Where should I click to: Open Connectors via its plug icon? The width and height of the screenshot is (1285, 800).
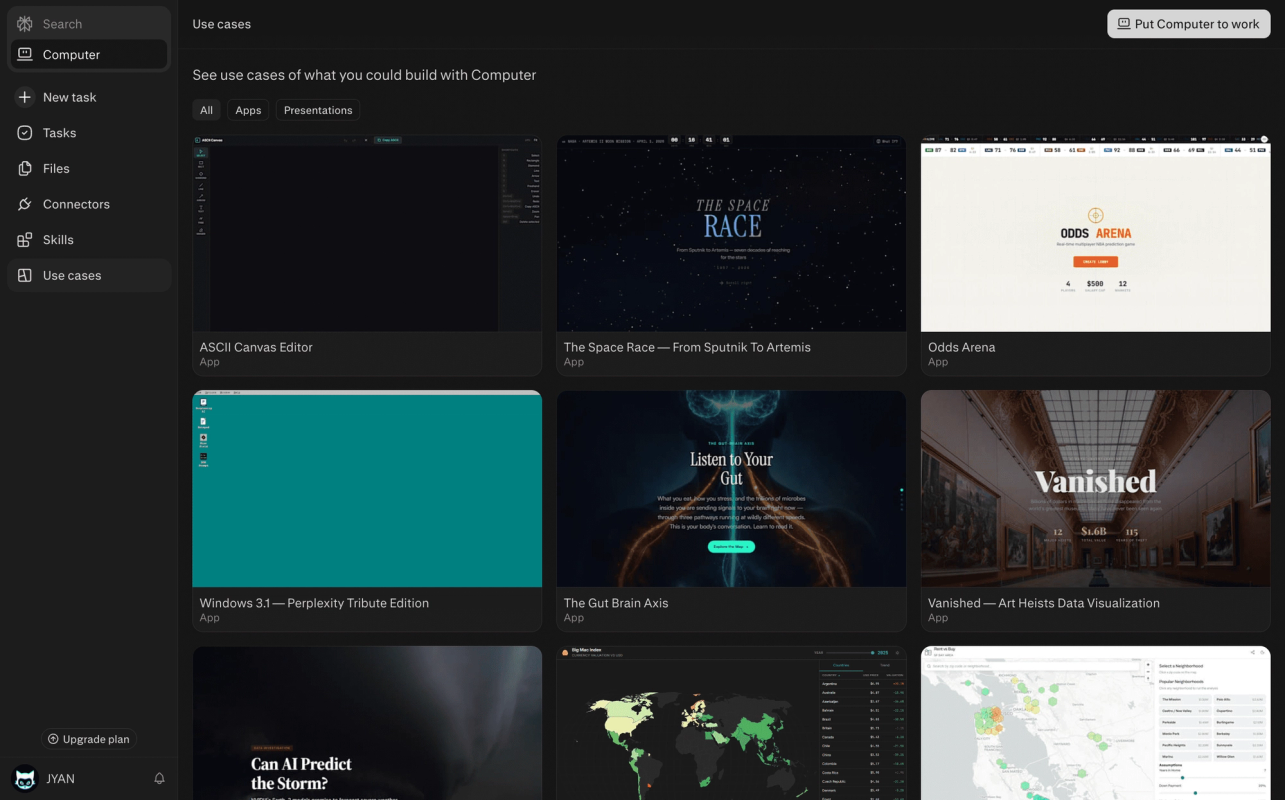click(x=25, y=204)
